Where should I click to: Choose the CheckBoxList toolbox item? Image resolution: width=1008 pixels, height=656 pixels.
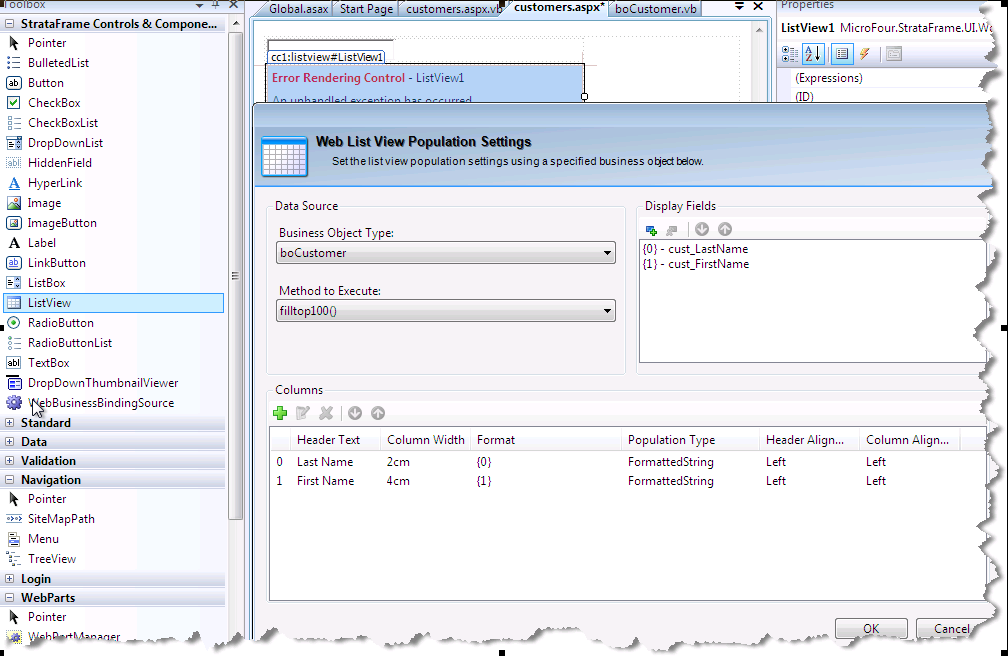(62, 123)
